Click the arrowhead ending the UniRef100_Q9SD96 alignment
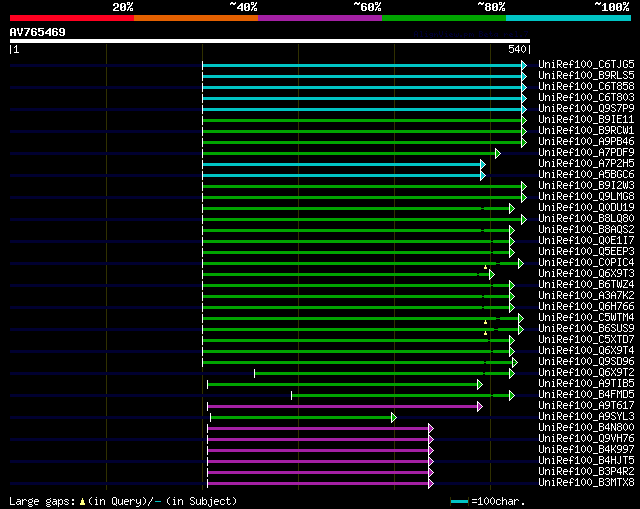 tap(515, 362)
